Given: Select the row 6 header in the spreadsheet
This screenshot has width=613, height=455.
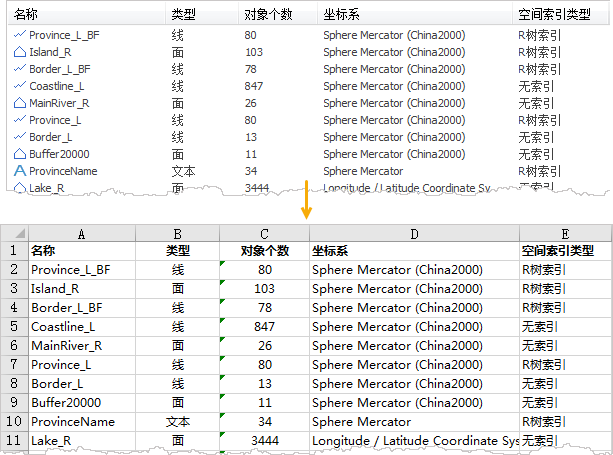Looking at the screenshot, I should (13, 345).
